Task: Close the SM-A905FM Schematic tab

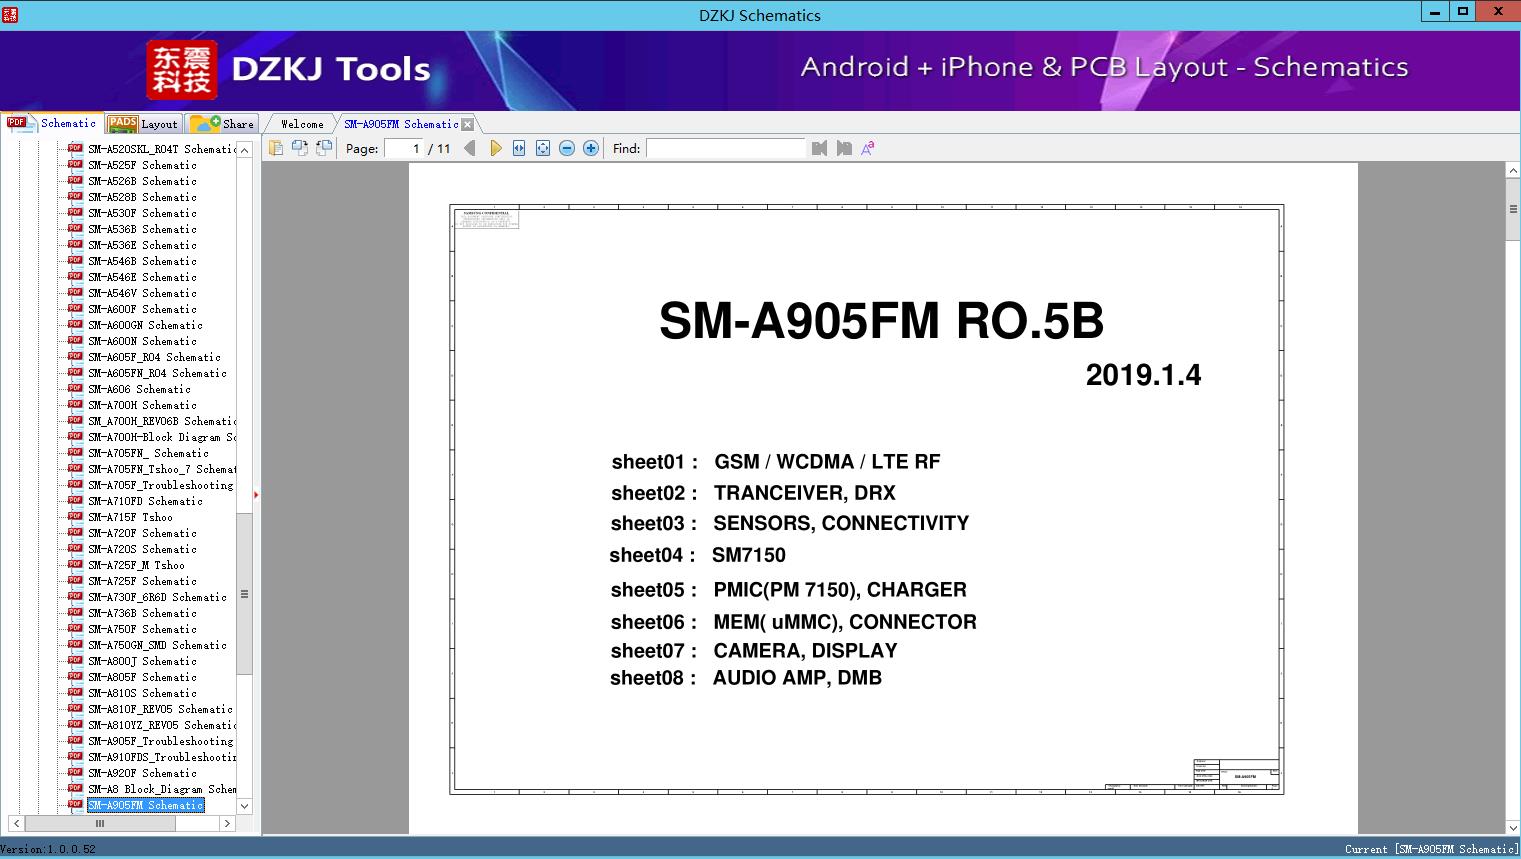Action: coord(467,124)
